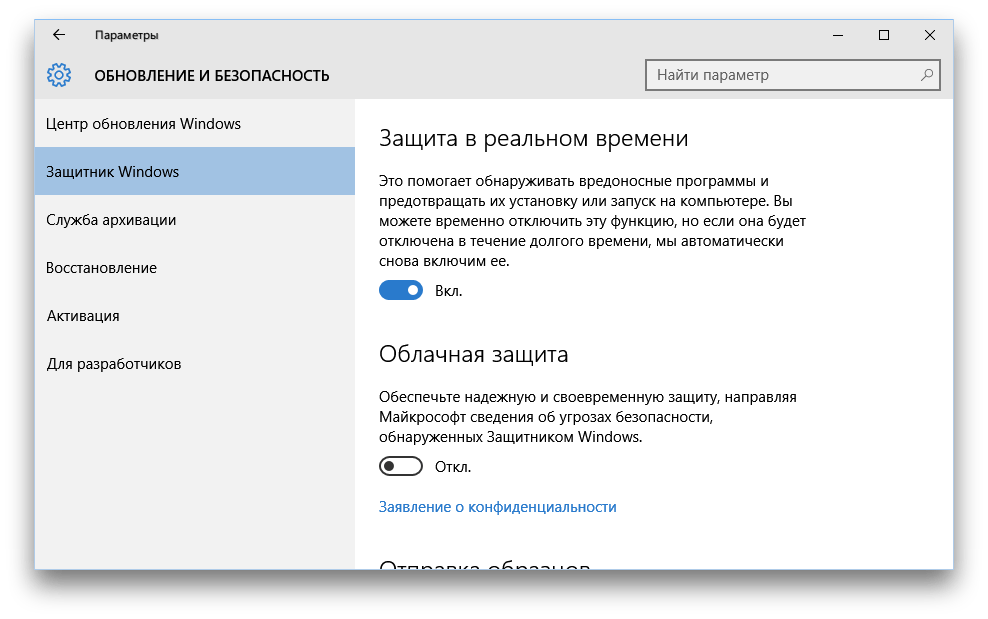Focus the Найти параметр search field
This screenshot has width=988, height=619.
pyautogui.click(x=793, y=75)
